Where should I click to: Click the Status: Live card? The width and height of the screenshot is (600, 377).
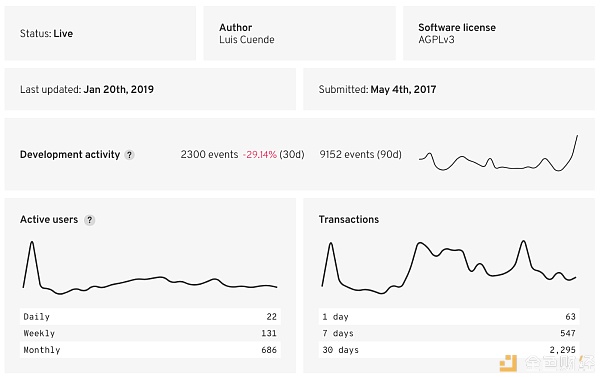100,33
